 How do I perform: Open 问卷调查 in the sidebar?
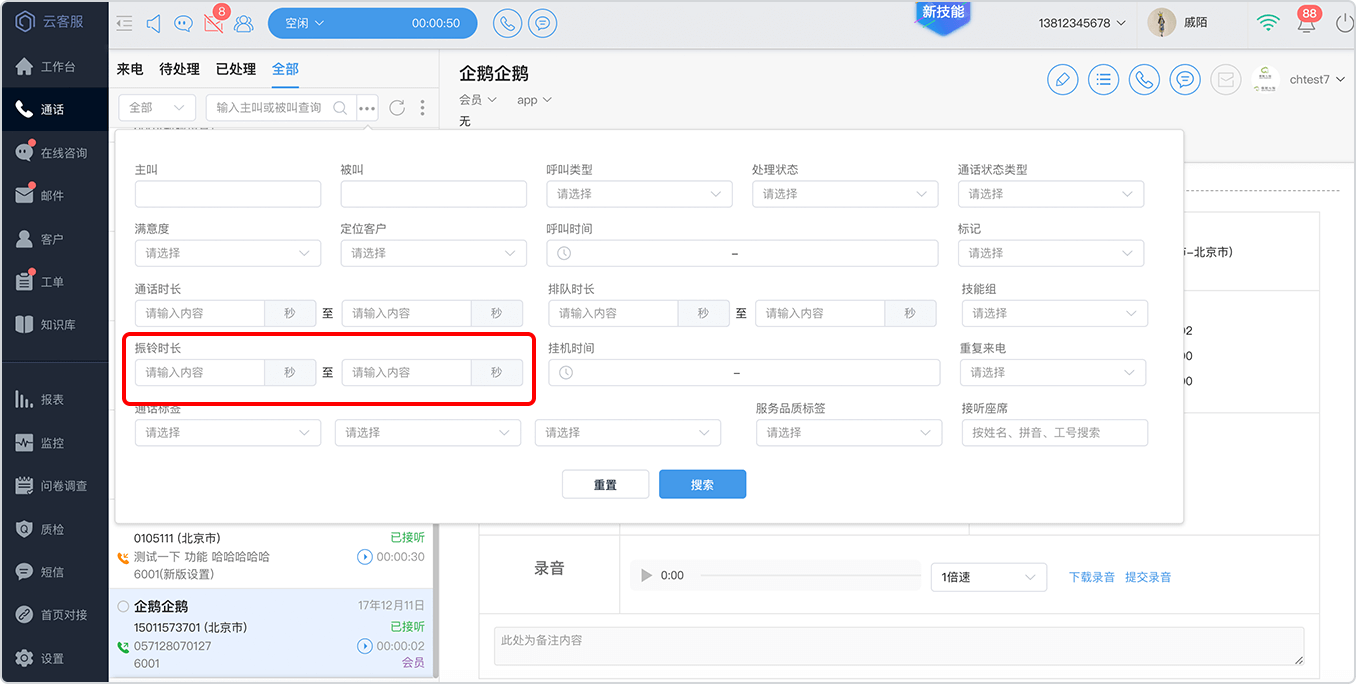[x=54, y=485]
